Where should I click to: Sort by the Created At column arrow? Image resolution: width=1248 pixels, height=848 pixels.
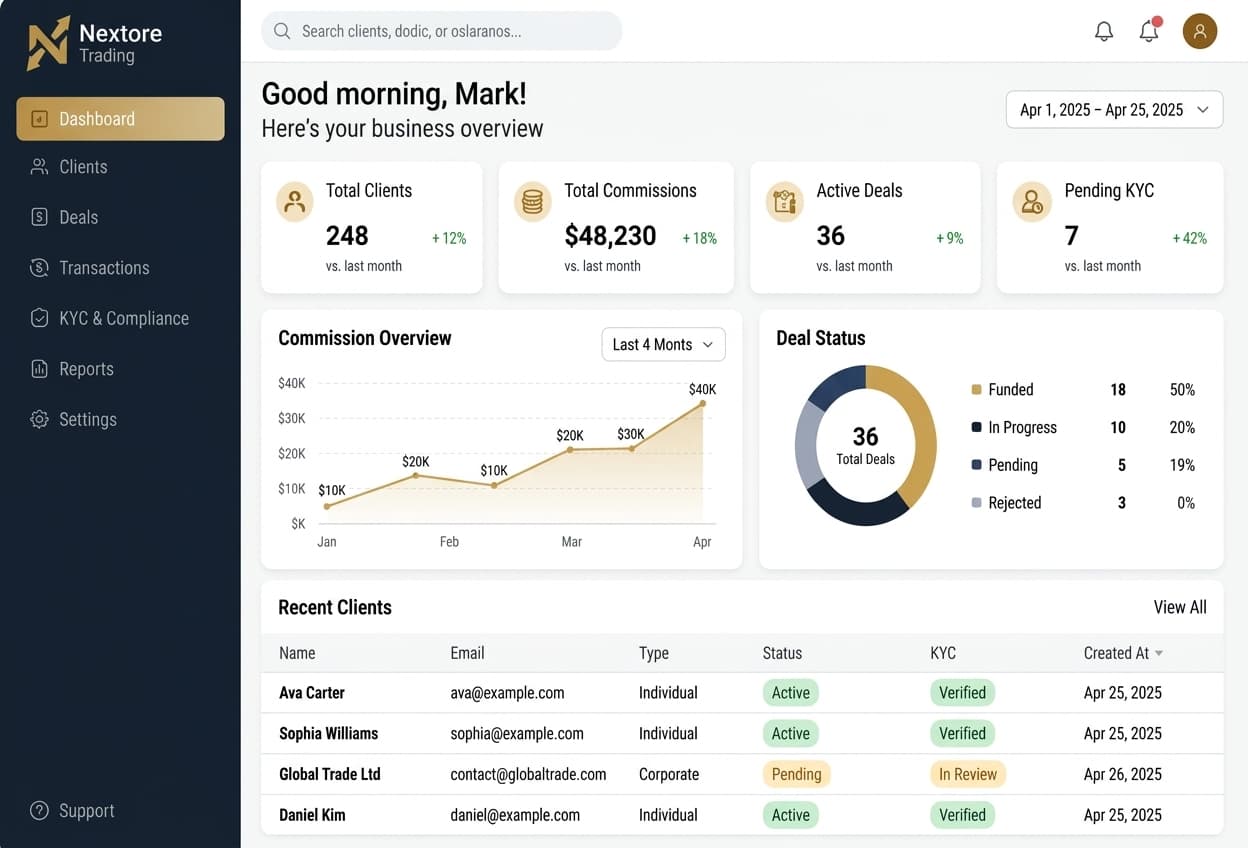(1159, 654)
